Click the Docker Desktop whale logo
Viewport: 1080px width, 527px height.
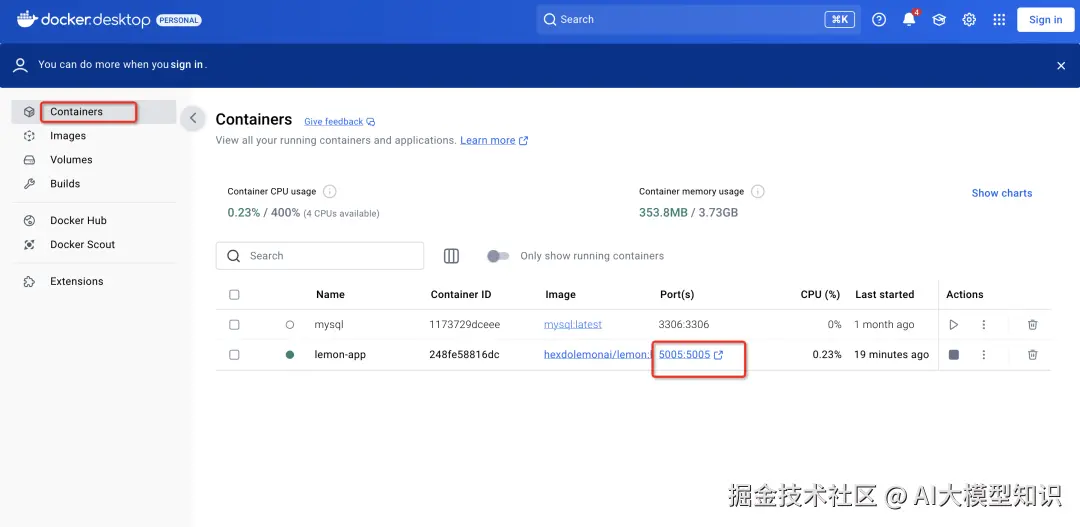click(x=27, y=19)
